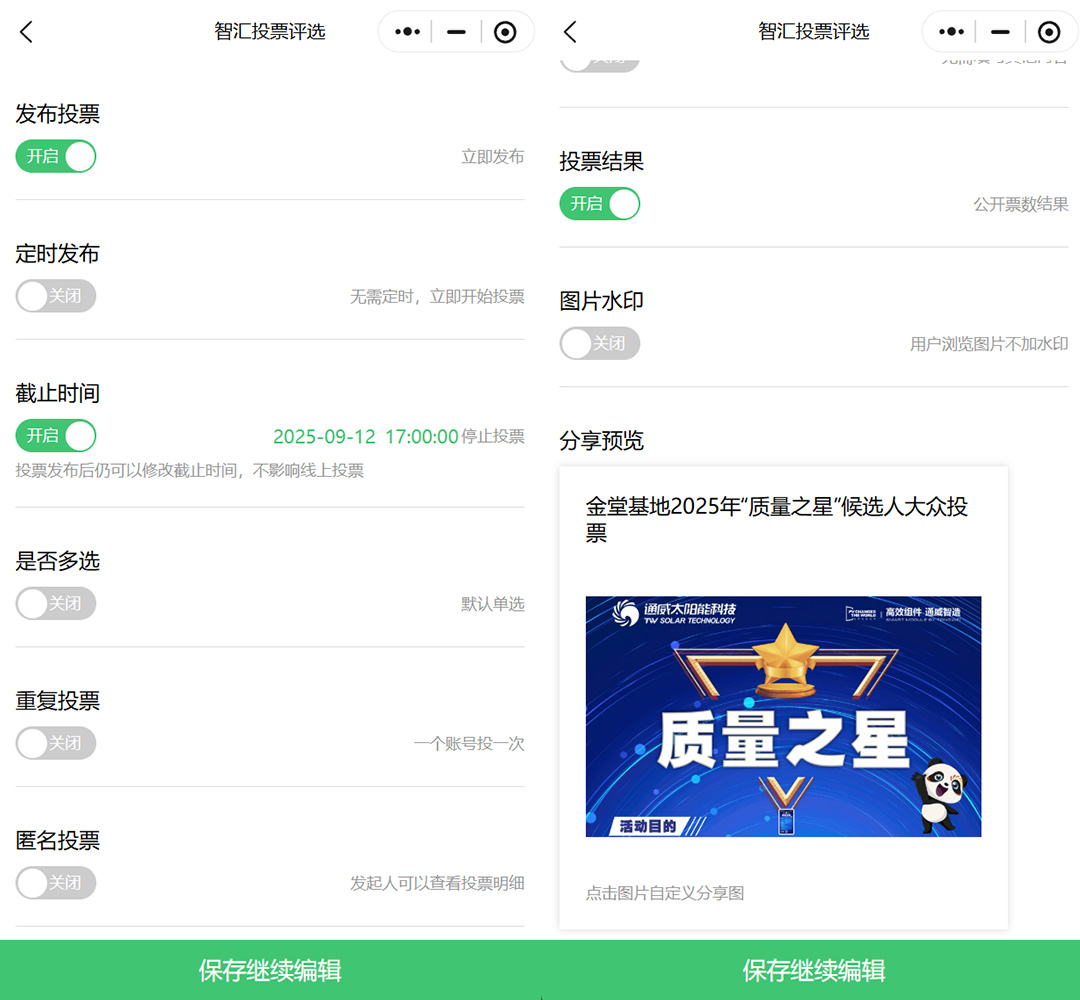Close mini program via right panel's circle icon

click(1049, 32)
